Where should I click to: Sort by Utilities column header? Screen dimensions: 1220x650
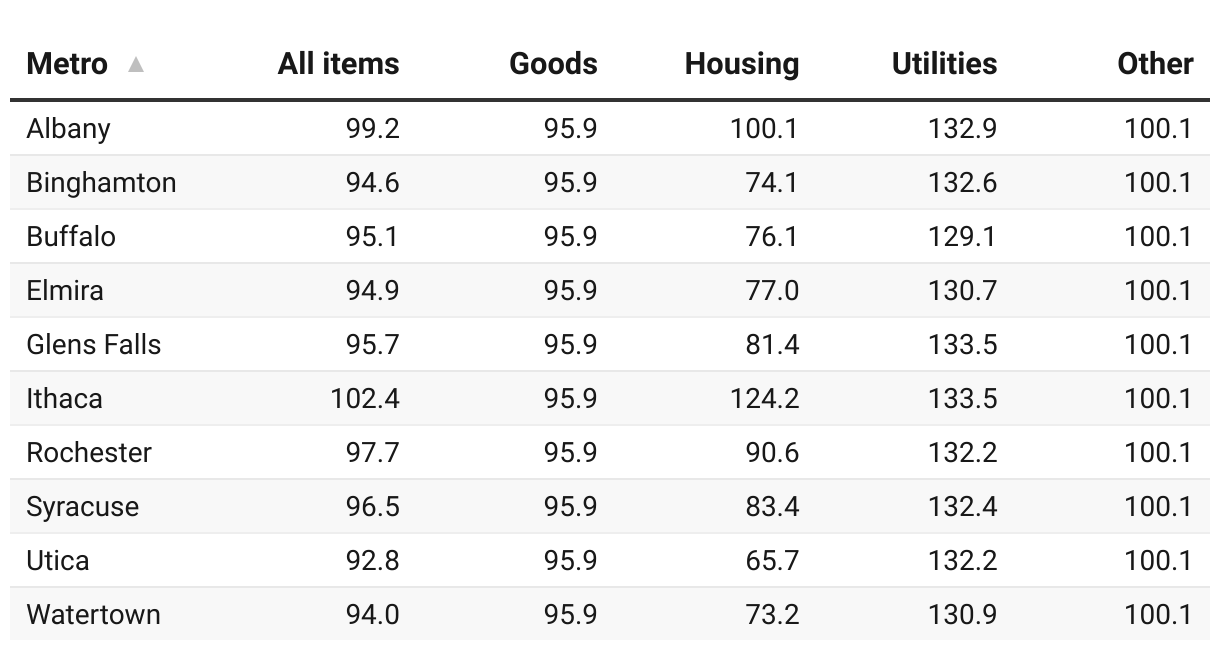click(x=944, y=64)
